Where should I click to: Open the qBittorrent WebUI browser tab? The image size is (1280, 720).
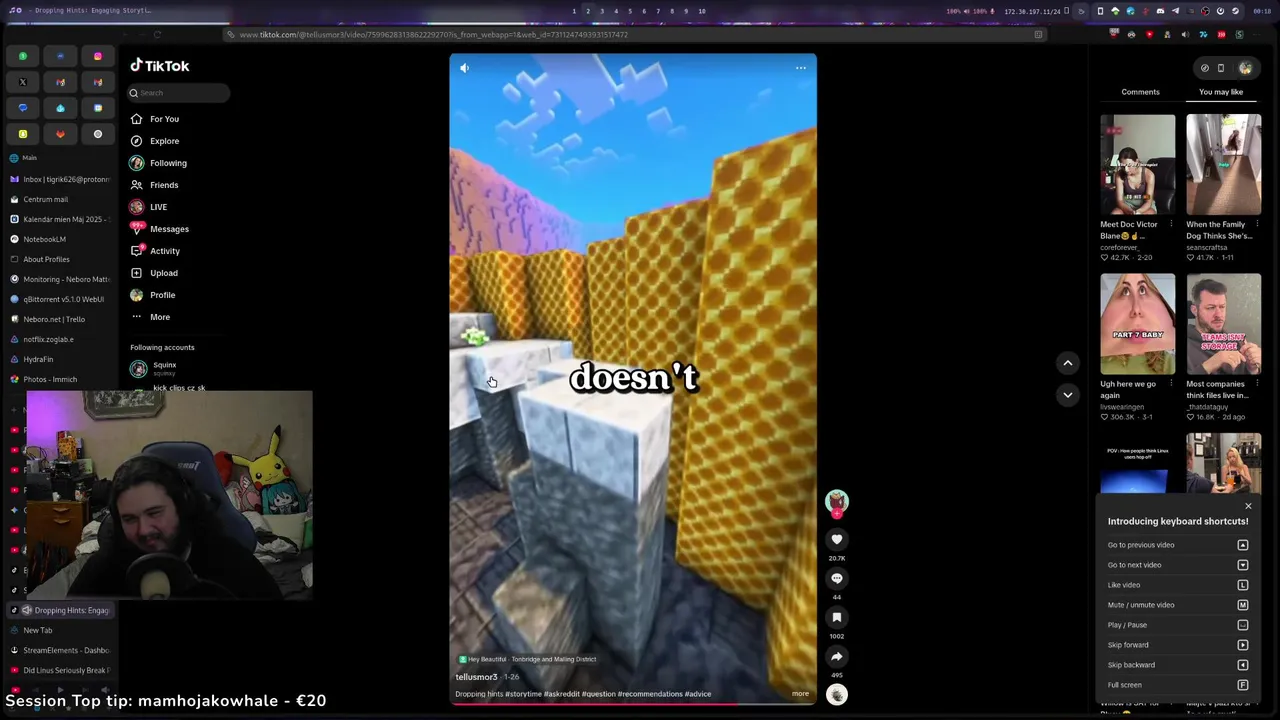(x=60, y=299)
